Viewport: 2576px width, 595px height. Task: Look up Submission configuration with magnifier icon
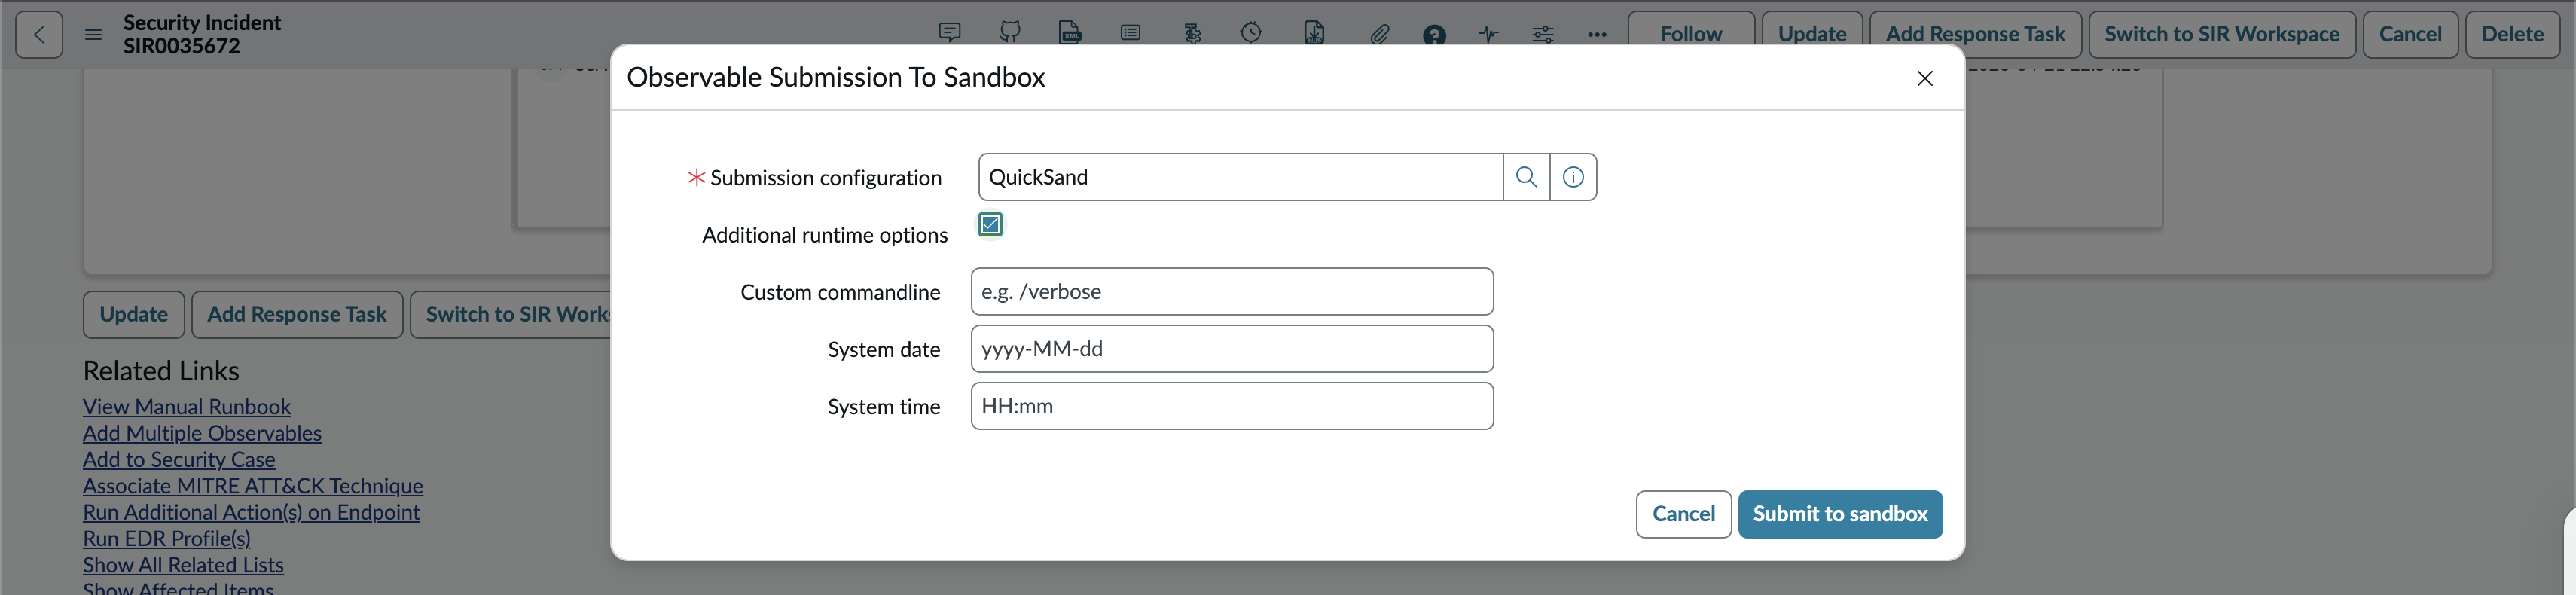pos(1526,177)
